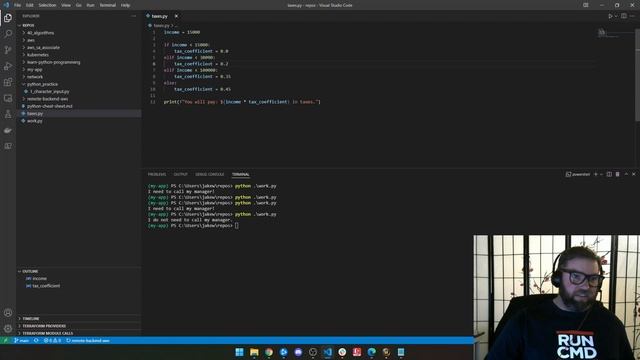This screenshot has width=640, height=360.
Task: Switch to Debug Console panel tab
Action: click(x=209, y=174)
